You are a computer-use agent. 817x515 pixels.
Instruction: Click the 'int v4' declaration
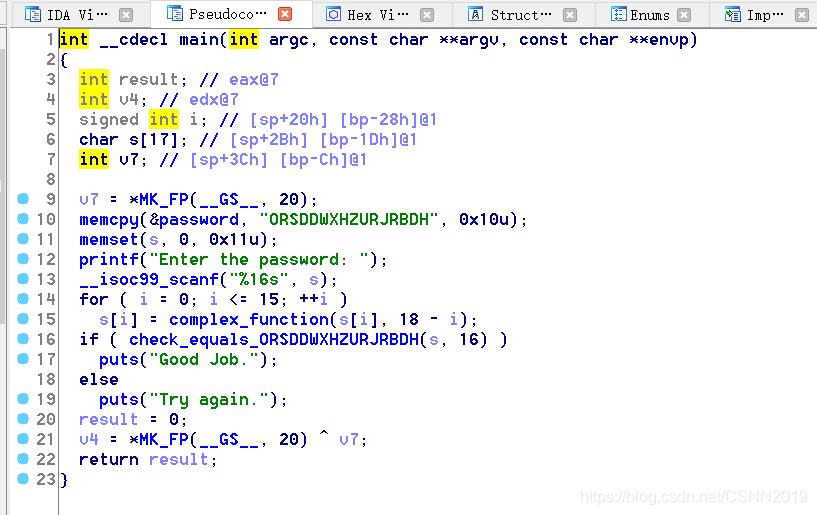click(x=113, y=100)
